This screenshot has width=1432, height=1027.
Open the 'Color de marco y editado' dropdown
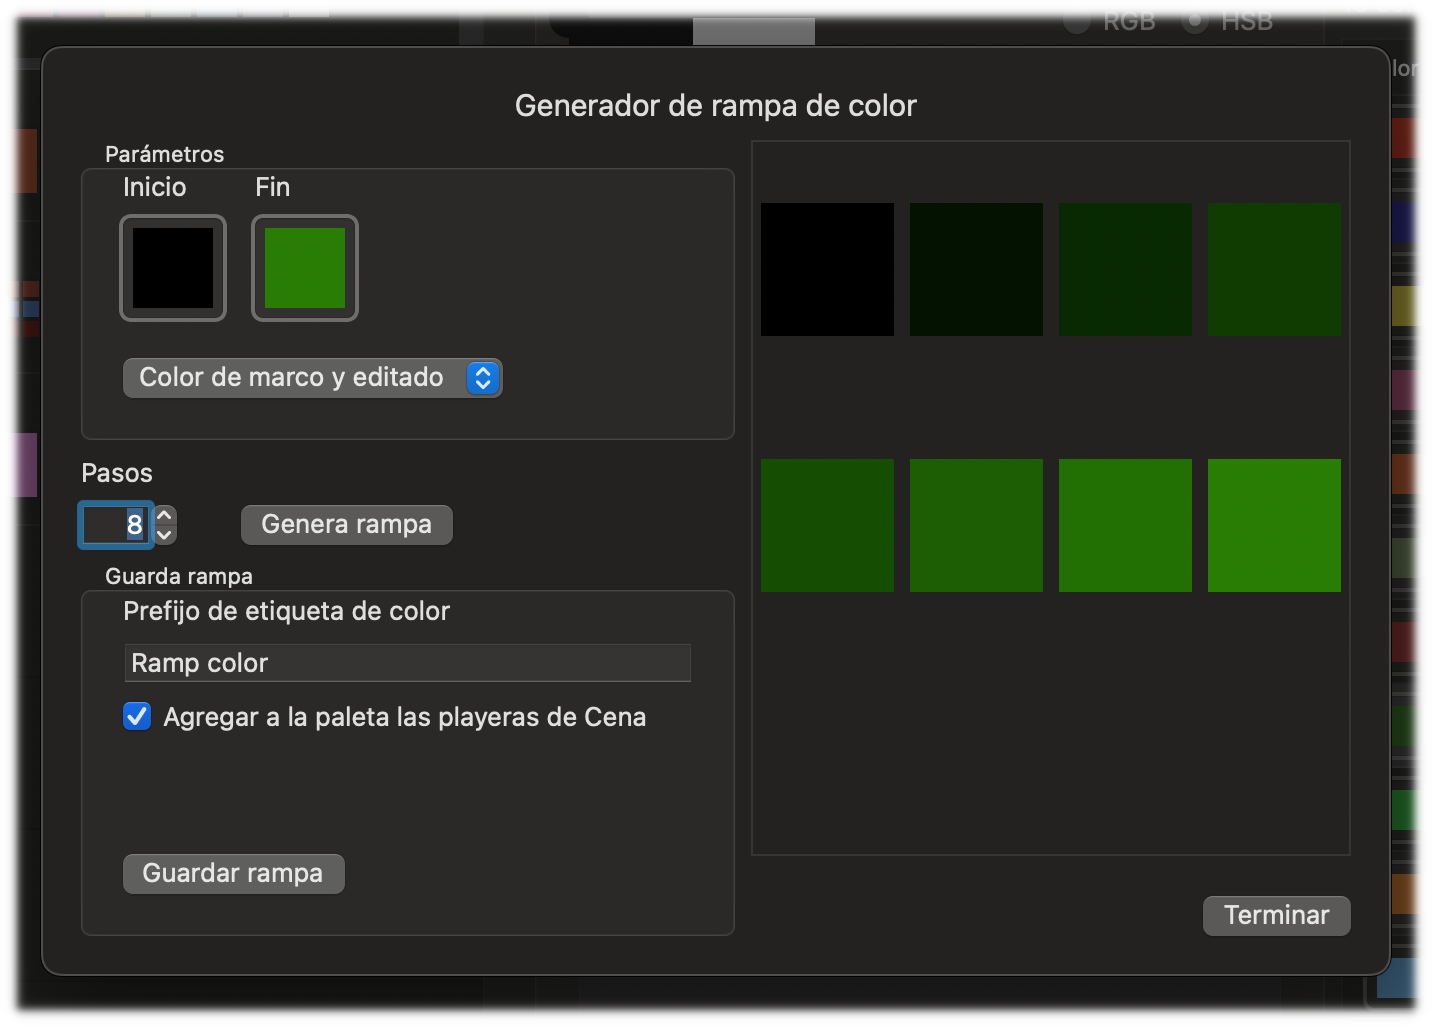pos(312,378)
